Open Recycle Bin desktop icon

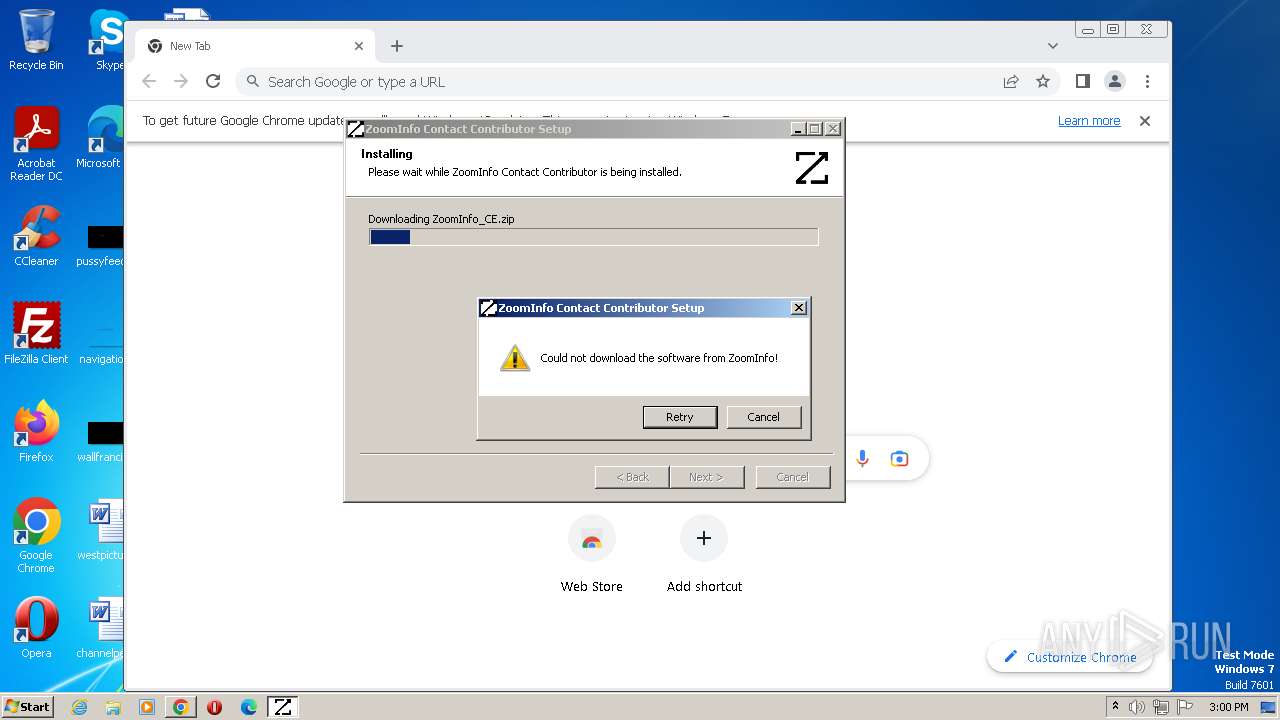click(36, 40)
